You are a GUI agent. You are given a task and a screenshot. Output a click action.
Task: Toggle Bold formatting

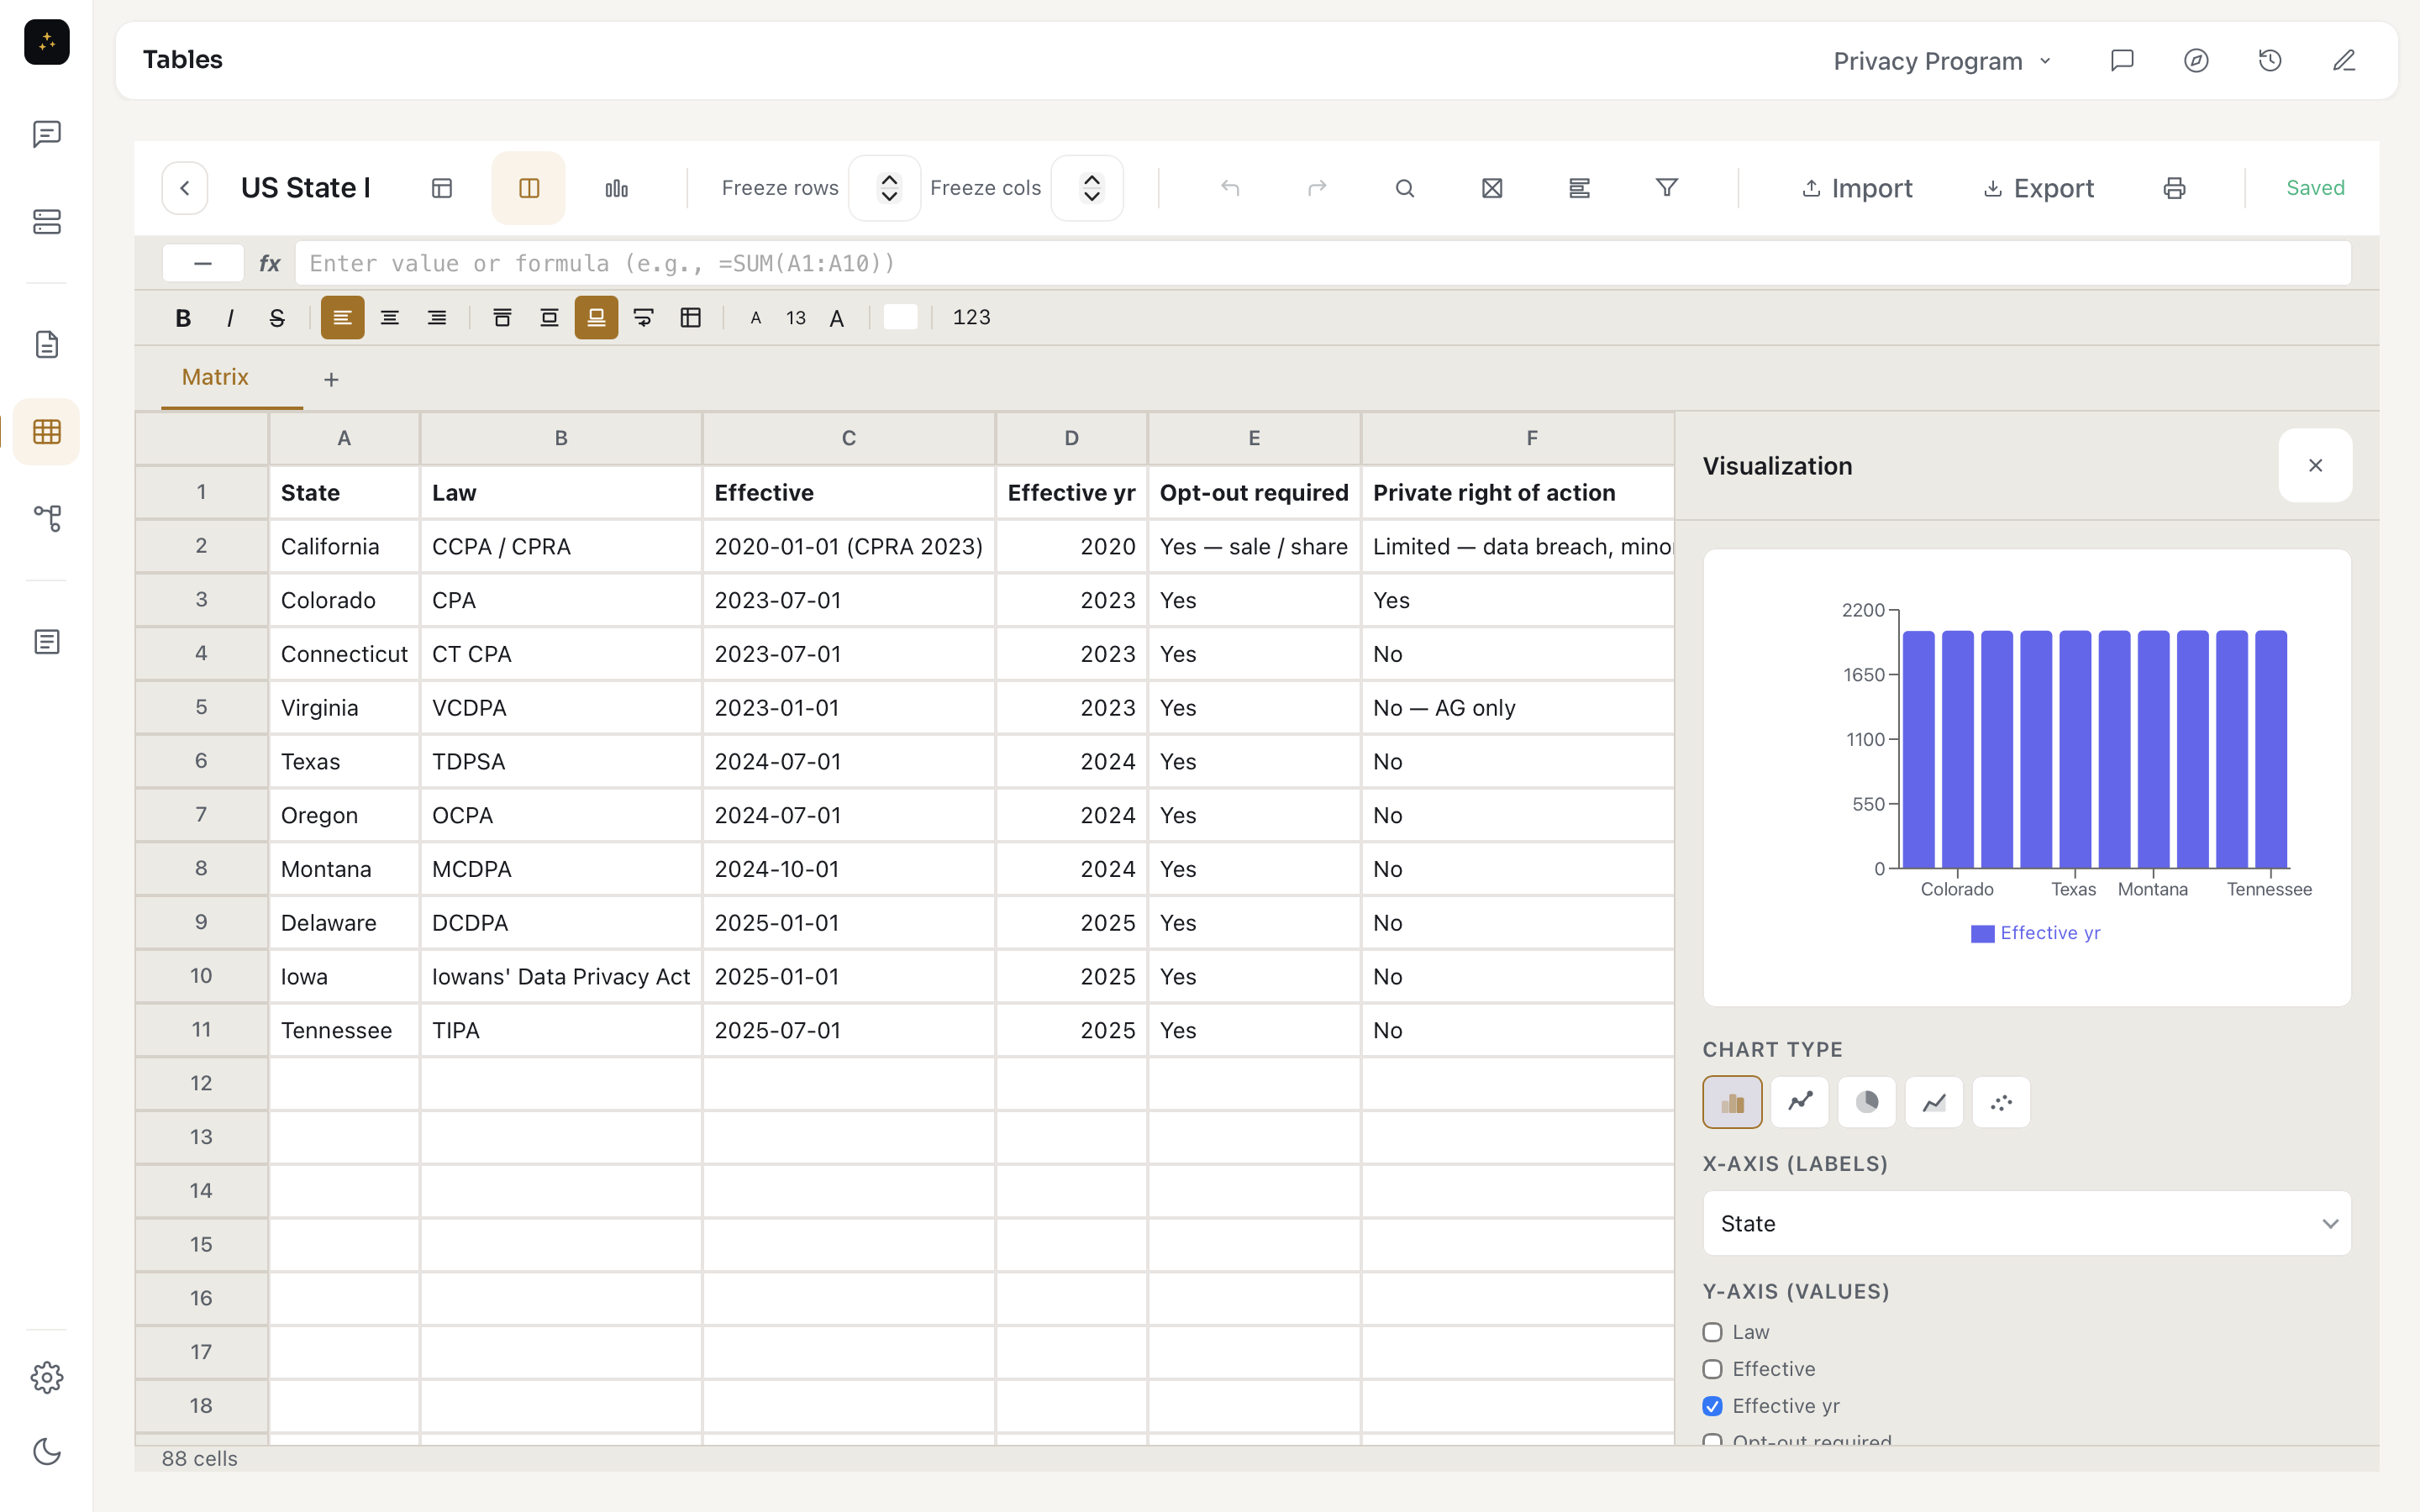[183, 318]
